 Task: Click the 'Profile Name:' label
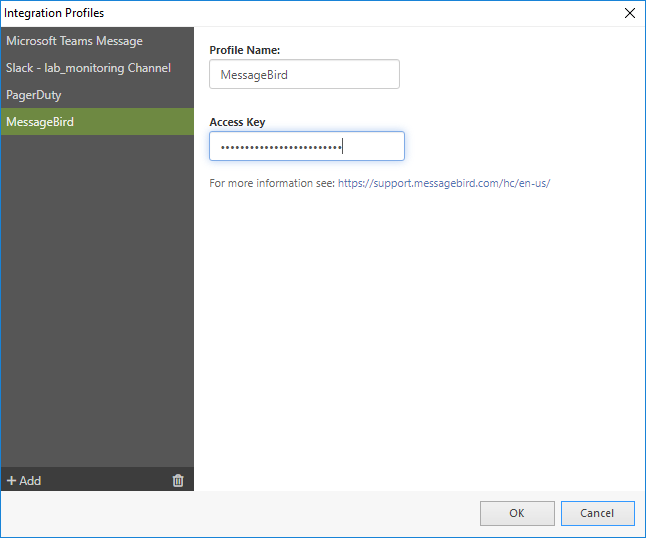(x=245, y=50)
